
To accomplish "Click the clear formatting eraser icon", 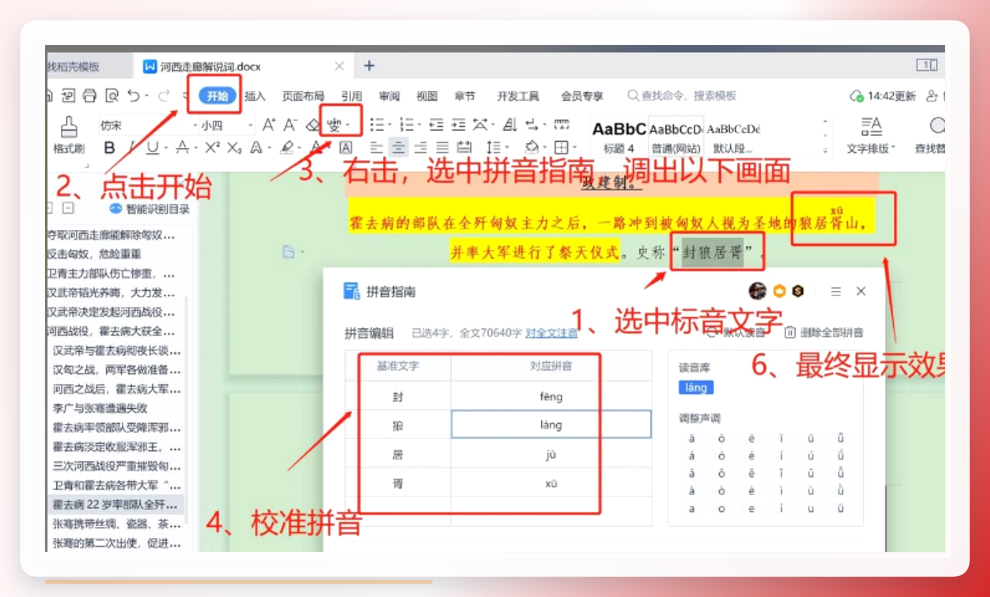I will click(x=313, y=125).
